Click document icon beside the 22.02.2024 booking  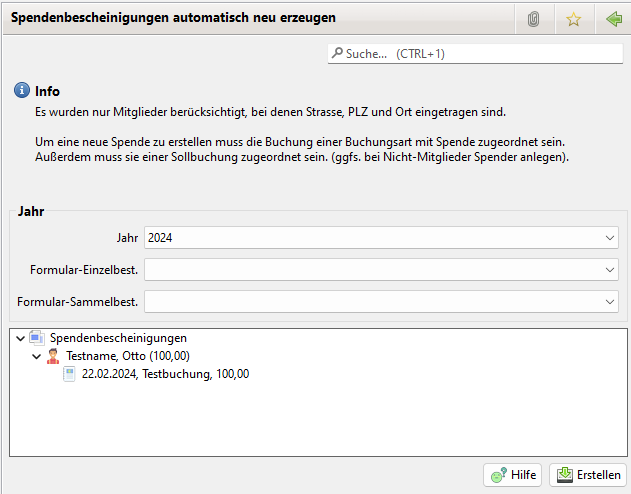(x=69, y=374)
